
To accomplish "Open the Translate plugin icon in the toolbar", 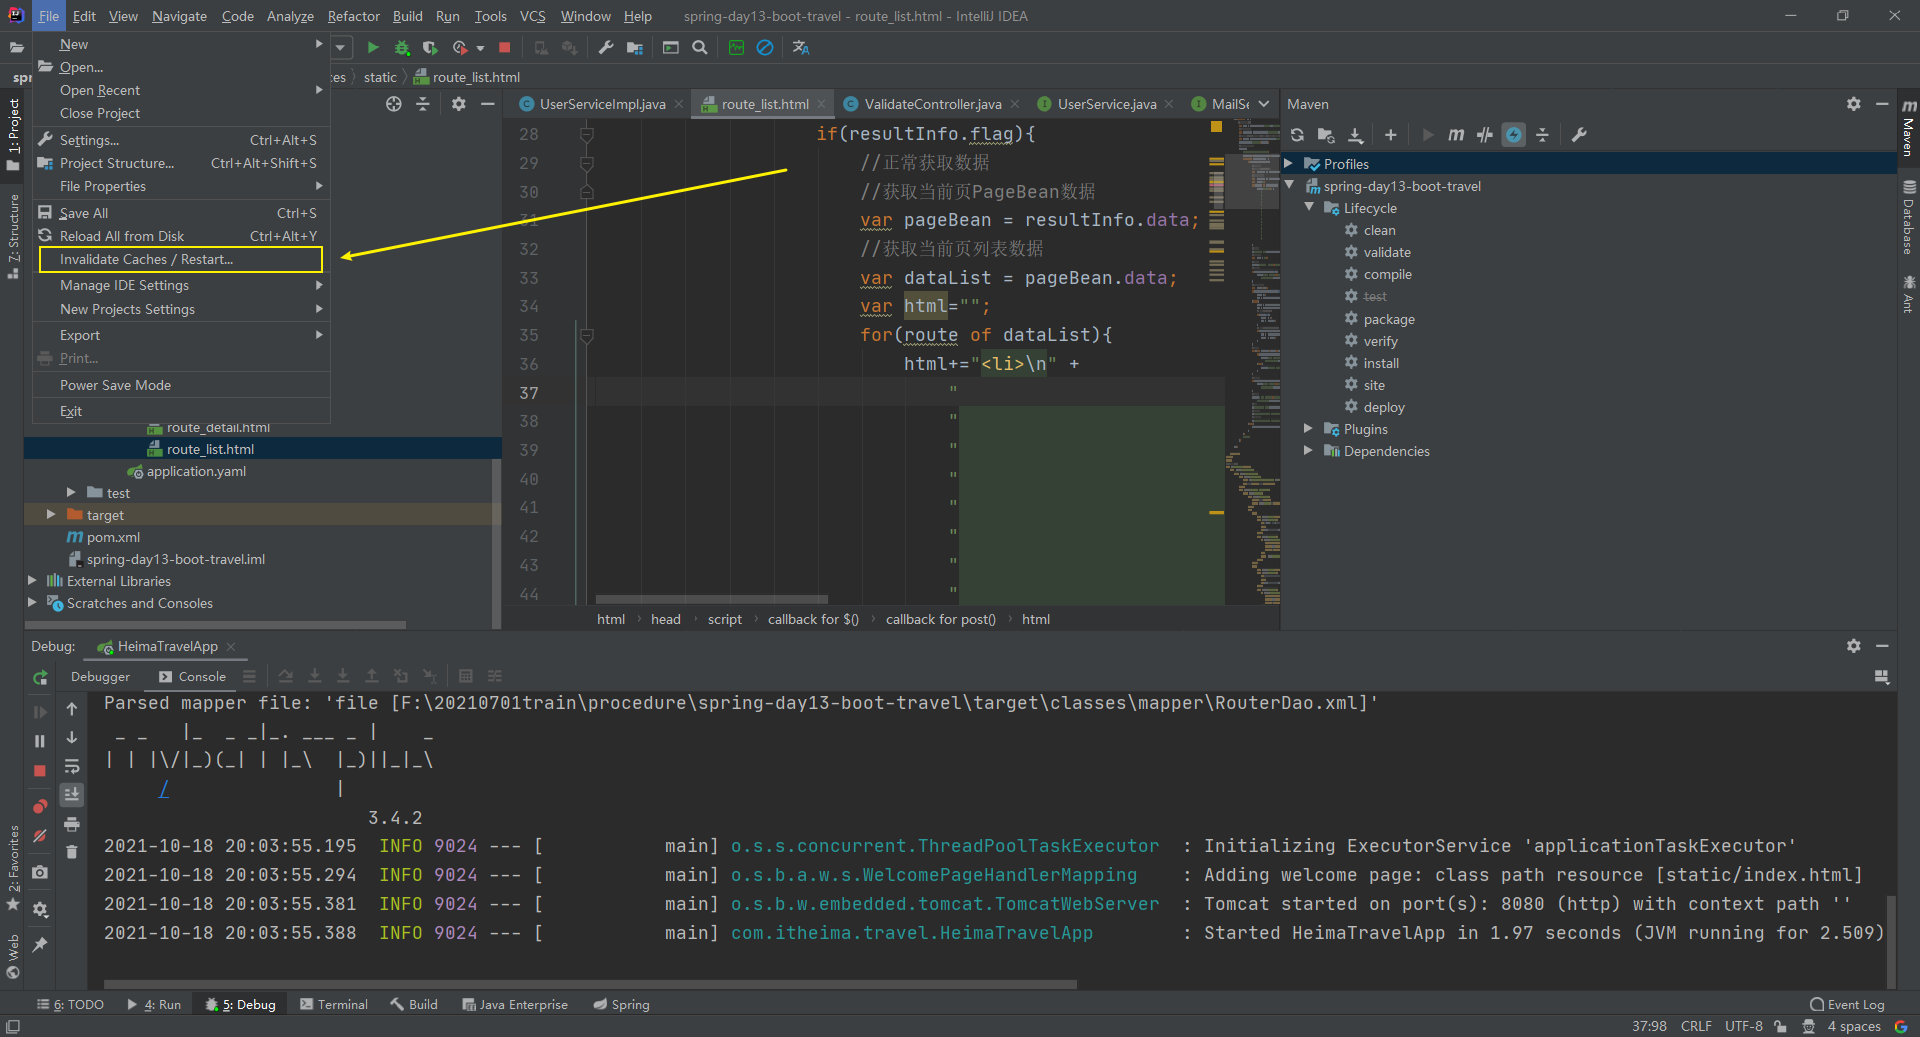I will (800, 48).
